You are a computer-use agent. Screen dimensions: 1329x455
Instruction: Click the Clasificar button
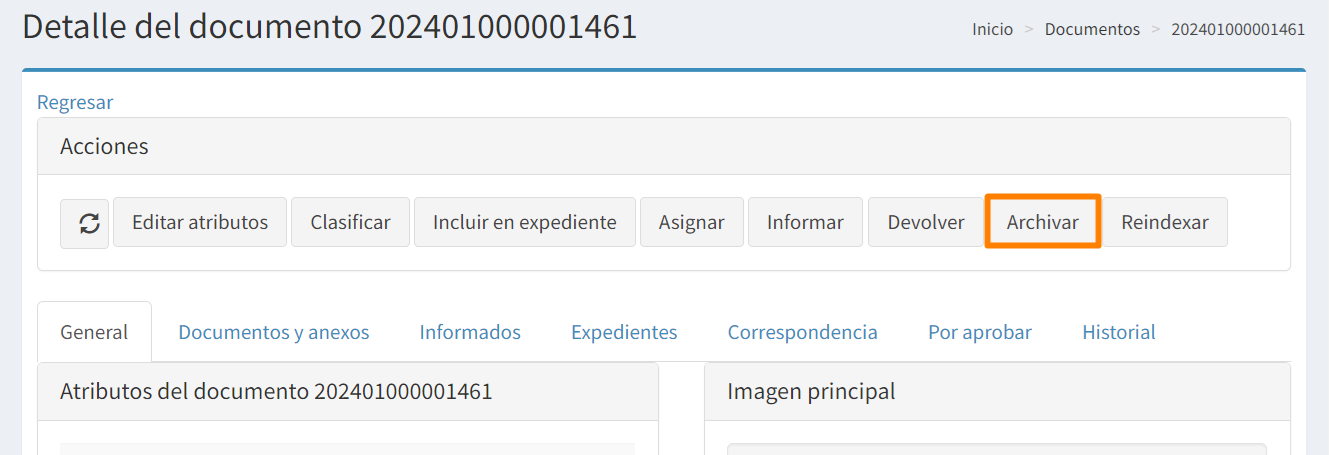point(350,222)
